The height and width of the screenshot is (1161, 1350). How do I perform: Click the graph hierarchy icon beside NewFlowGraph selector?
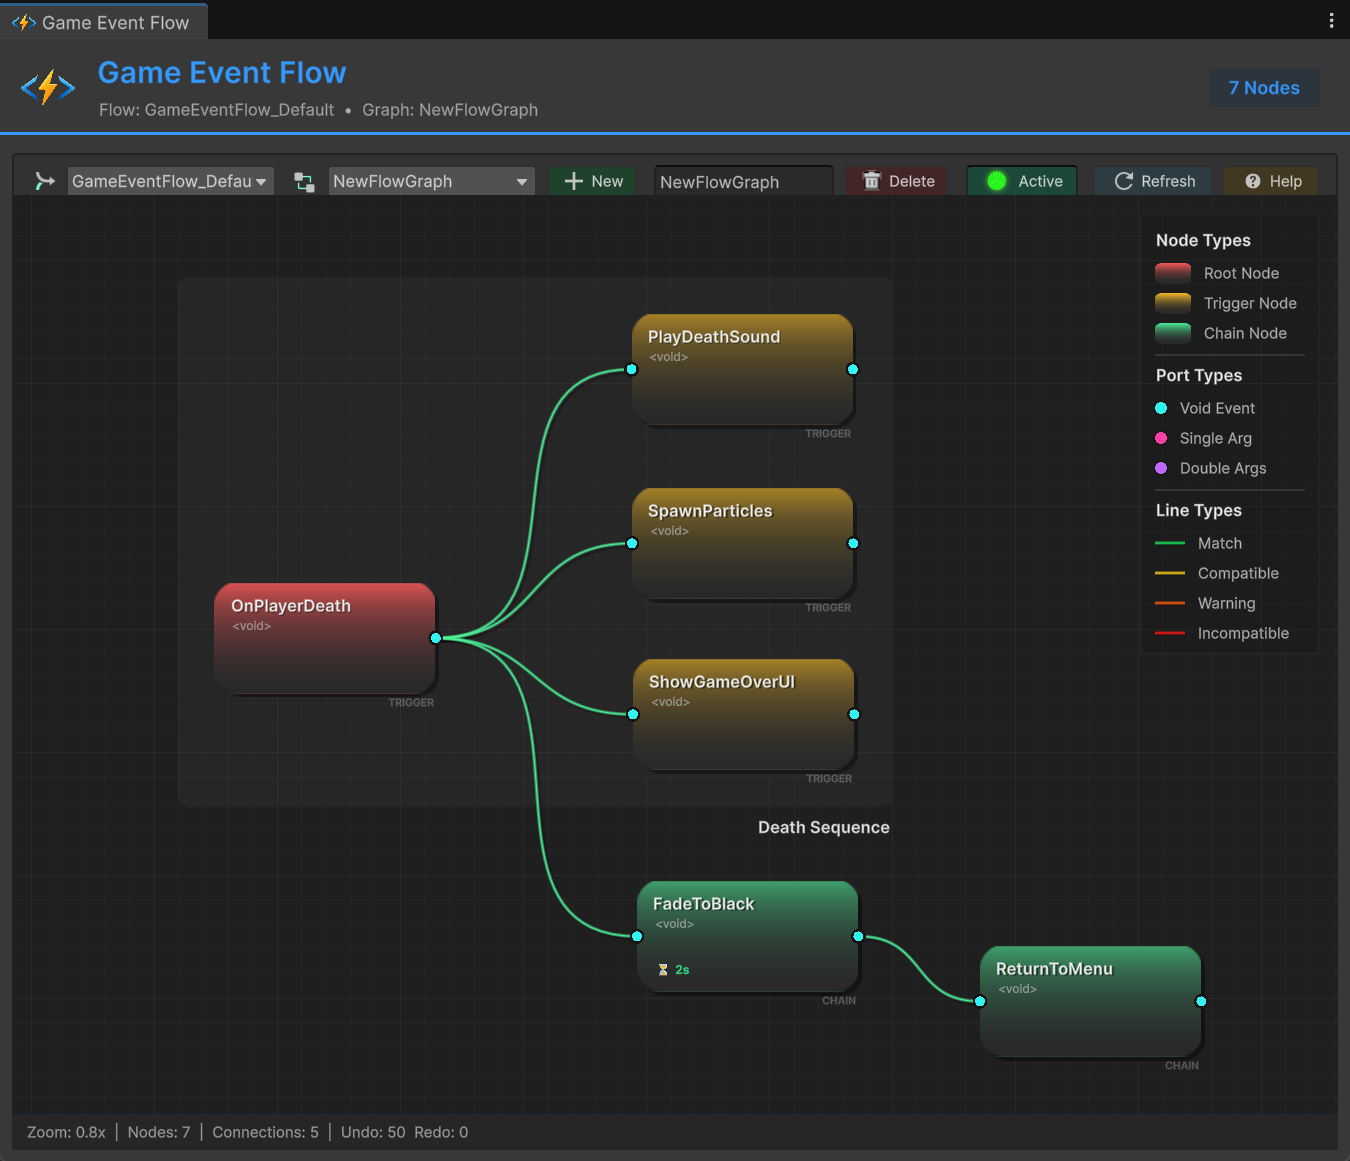click(x=303, y=181)
